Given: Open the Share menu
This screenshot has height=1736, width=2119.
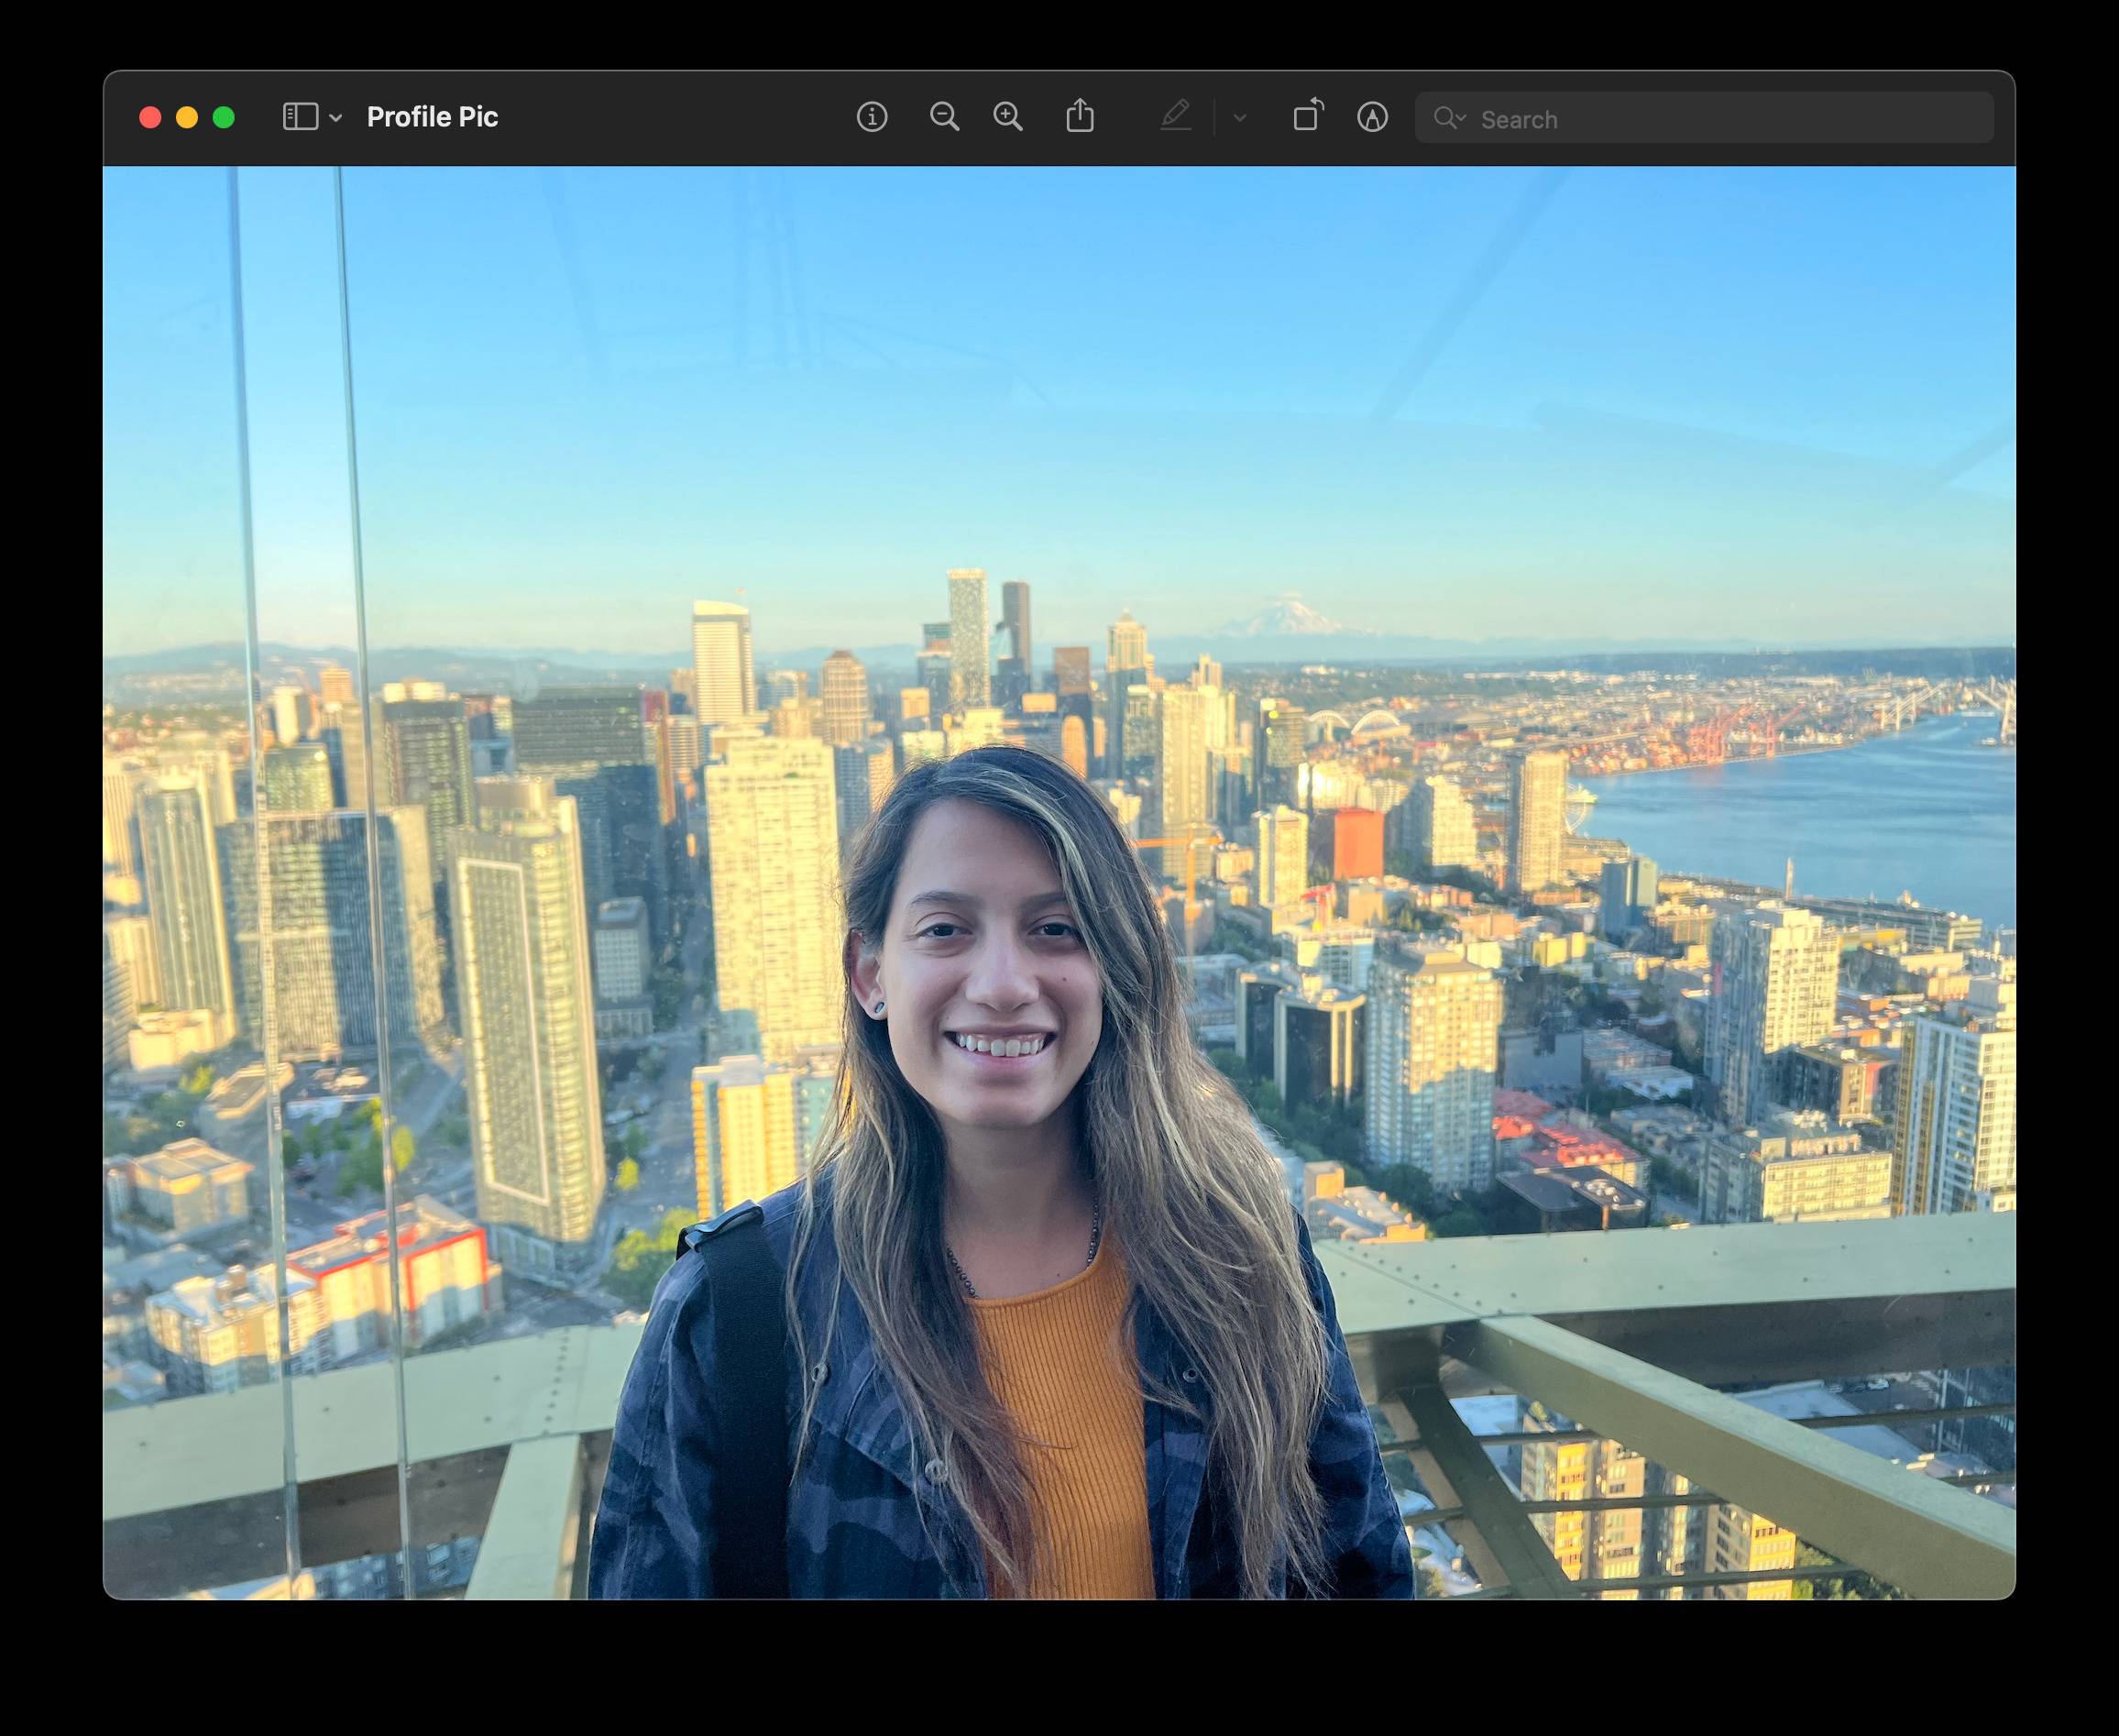Looking at the screenshot, I should coord(1080,116).
